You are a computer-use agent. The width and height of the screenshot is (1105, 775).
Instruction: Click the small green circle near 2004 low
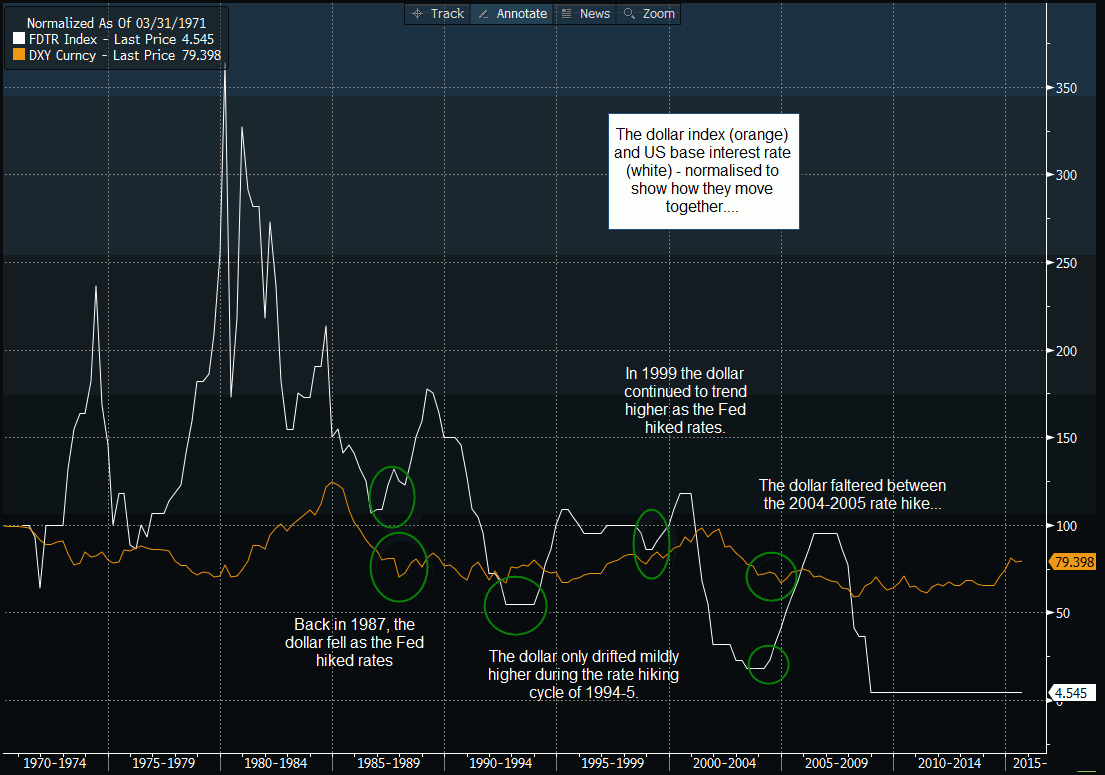(x=768, y=664)
